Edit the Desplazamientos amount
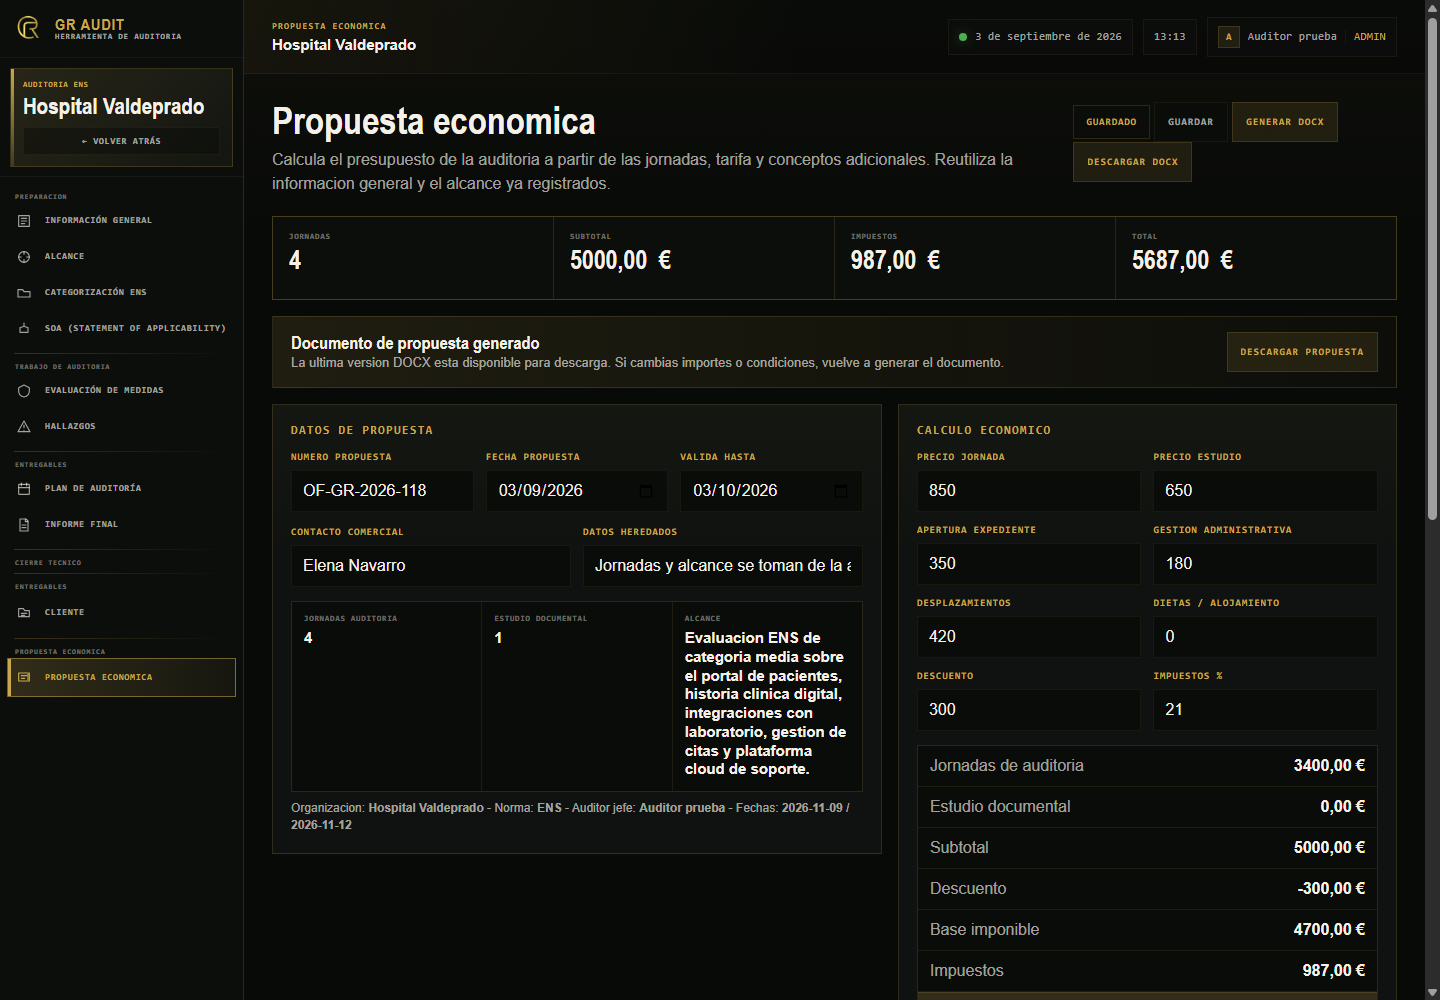Screen dimensions: 1440x1000 (x=1029, y=637)
